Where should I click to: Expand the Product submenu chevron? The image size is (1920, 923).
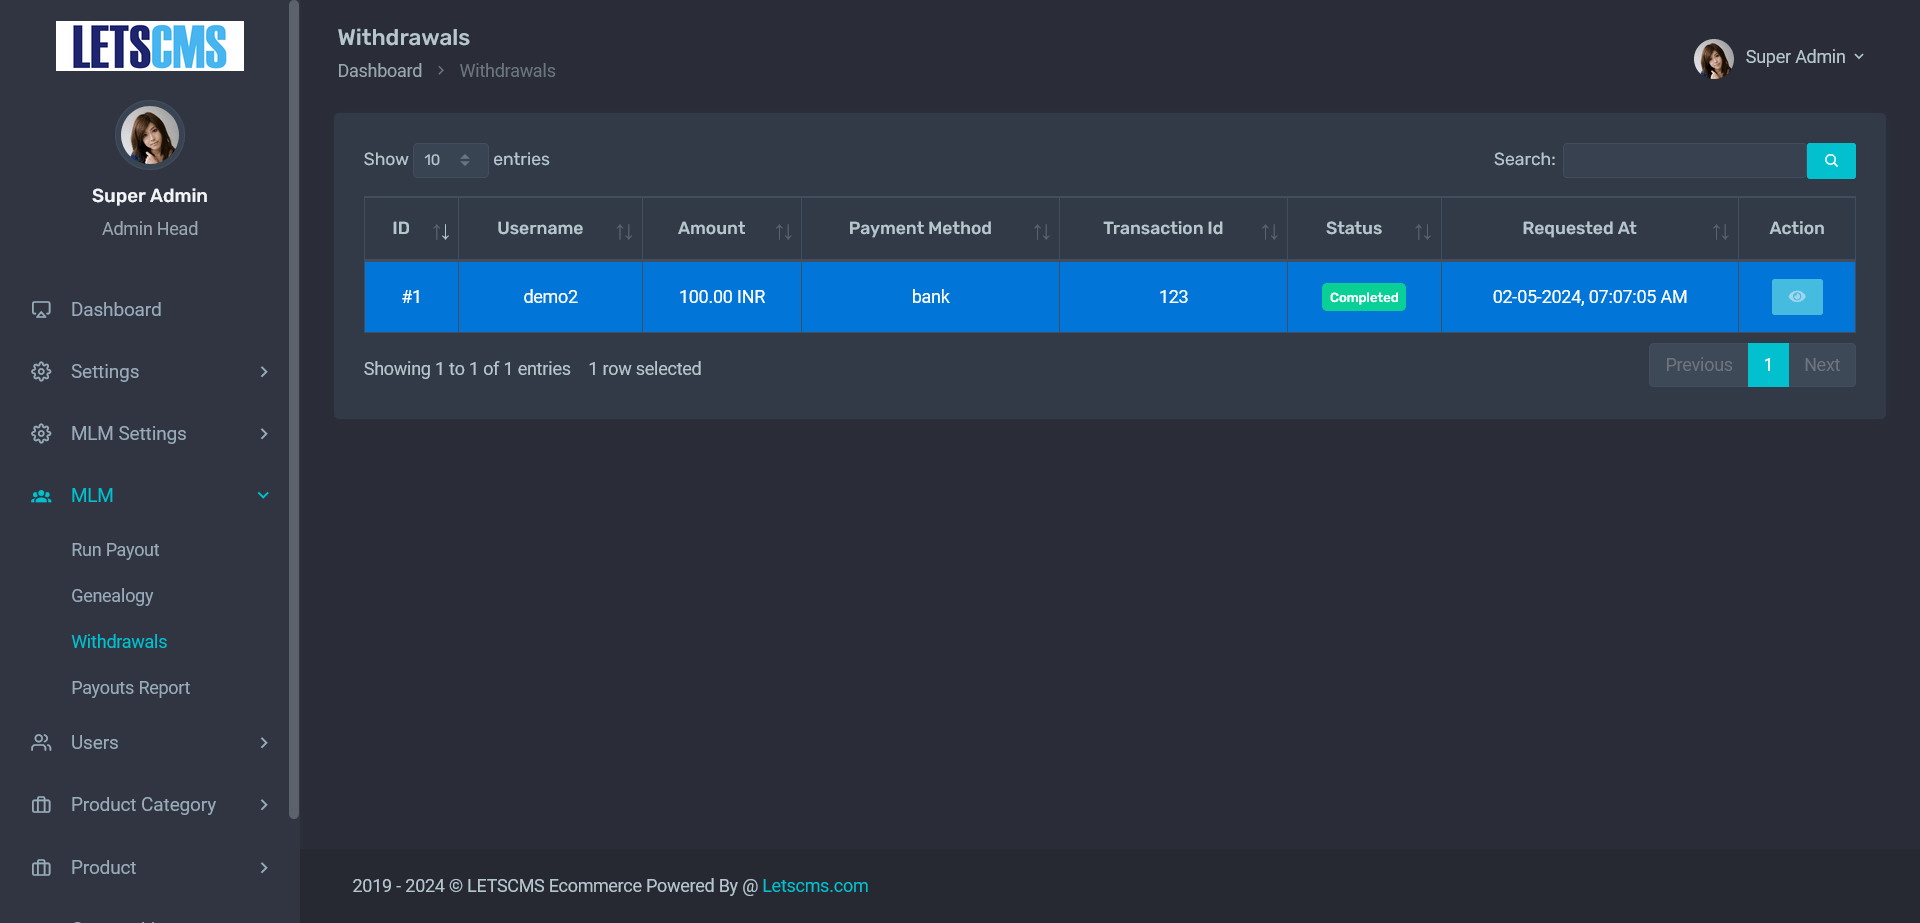pyautogui.click(x=264, y=868)
